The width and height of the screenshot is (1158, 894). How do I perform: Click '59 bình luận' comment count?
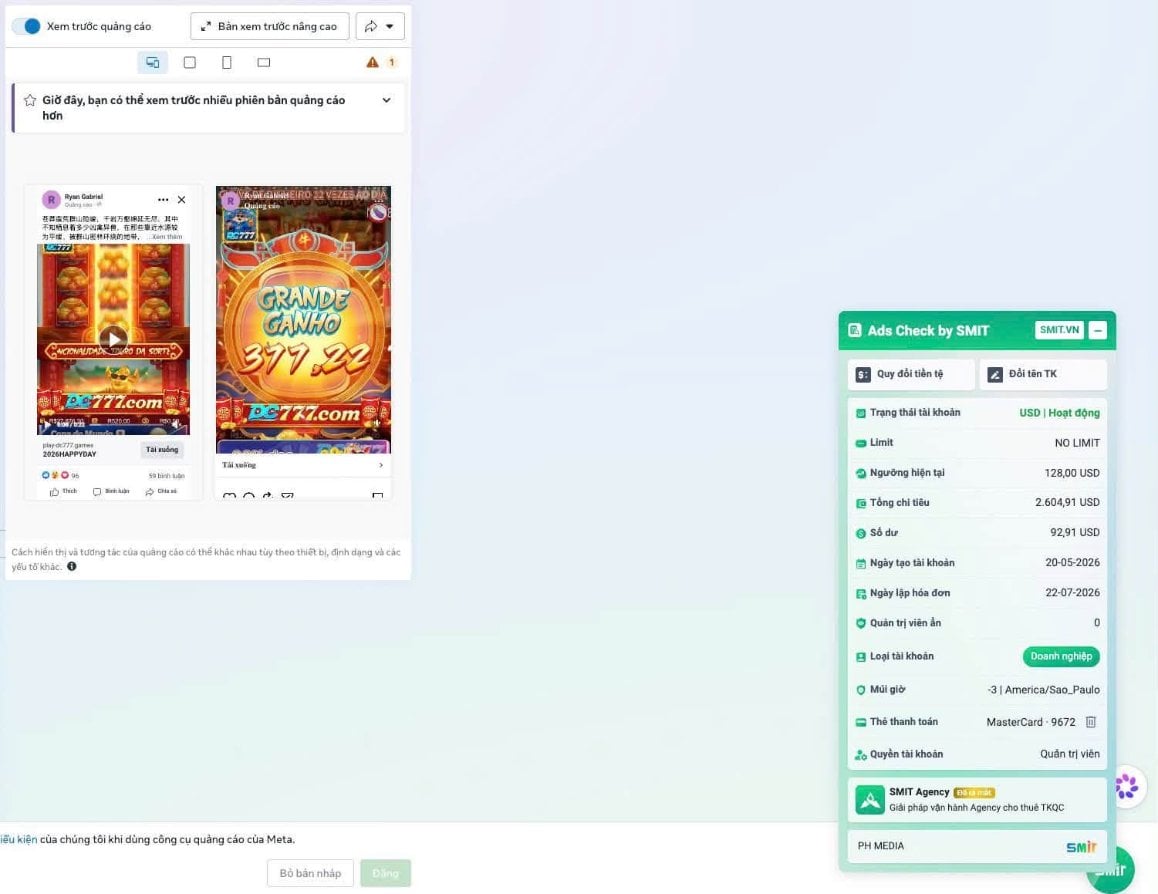click(167, 476)
